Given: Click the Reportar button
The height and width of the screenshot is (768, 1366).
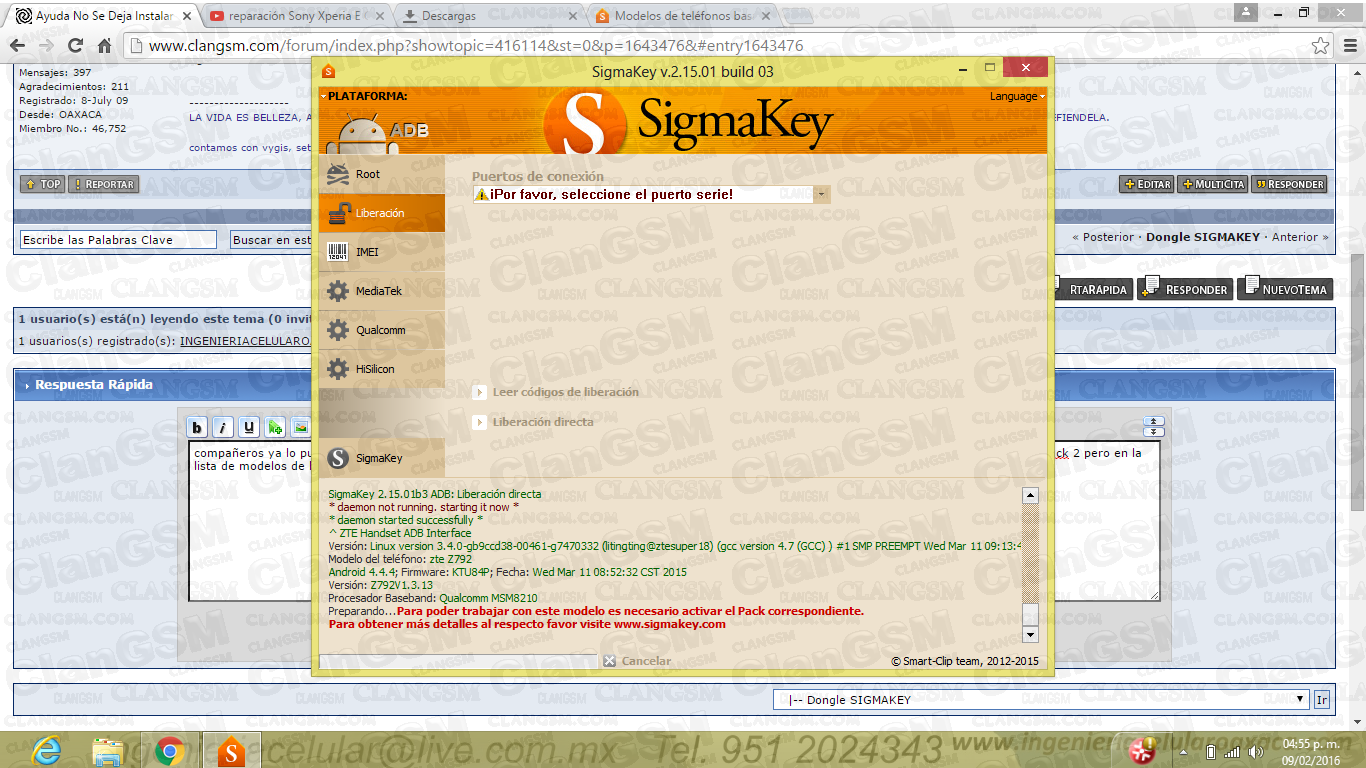Looking at the screenshot, I should point(103,184).
